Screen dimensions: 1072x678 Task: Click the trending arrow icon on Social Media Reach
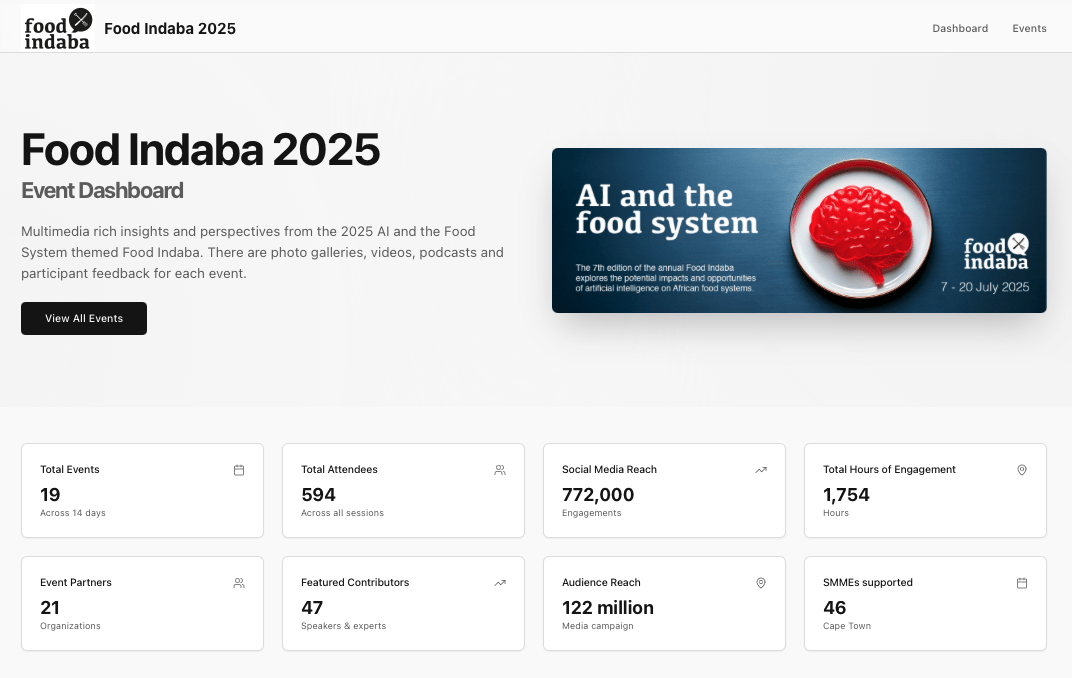point(761,470)
